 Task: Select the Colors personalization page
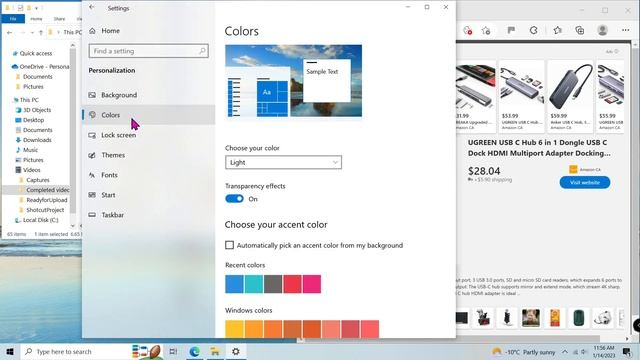pyautogui.click(x=149, y=115)
